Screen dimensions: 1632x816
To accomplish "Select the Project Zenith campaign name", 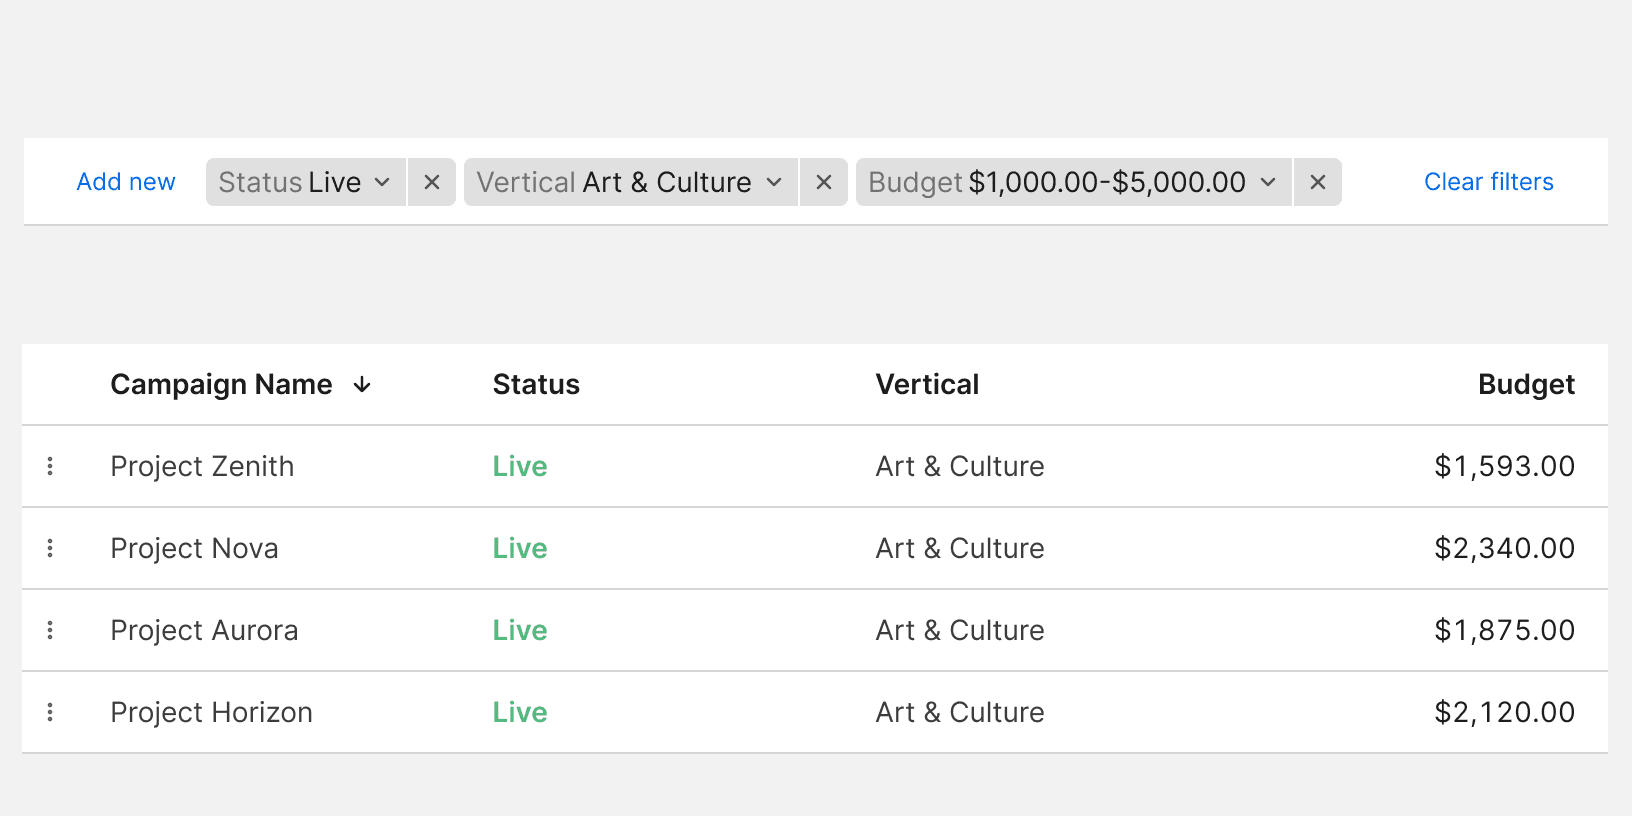I will [x=202, y=466].
